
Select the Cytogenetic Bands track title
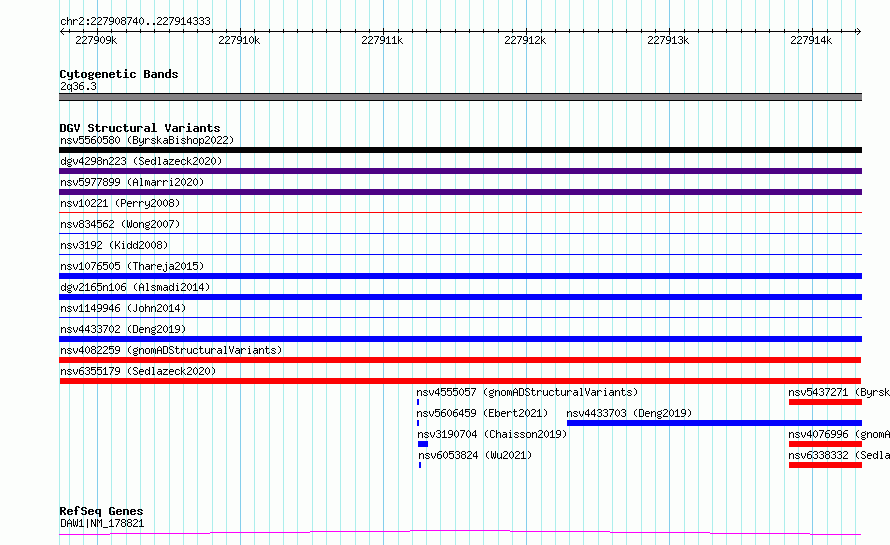click(x=119, y=74)
